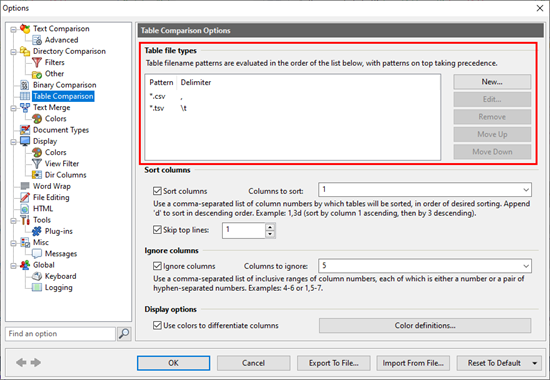Open the Keyboard options icon
Image resolution: width=550 pixels, height=380 pixels.
point(37,276)
